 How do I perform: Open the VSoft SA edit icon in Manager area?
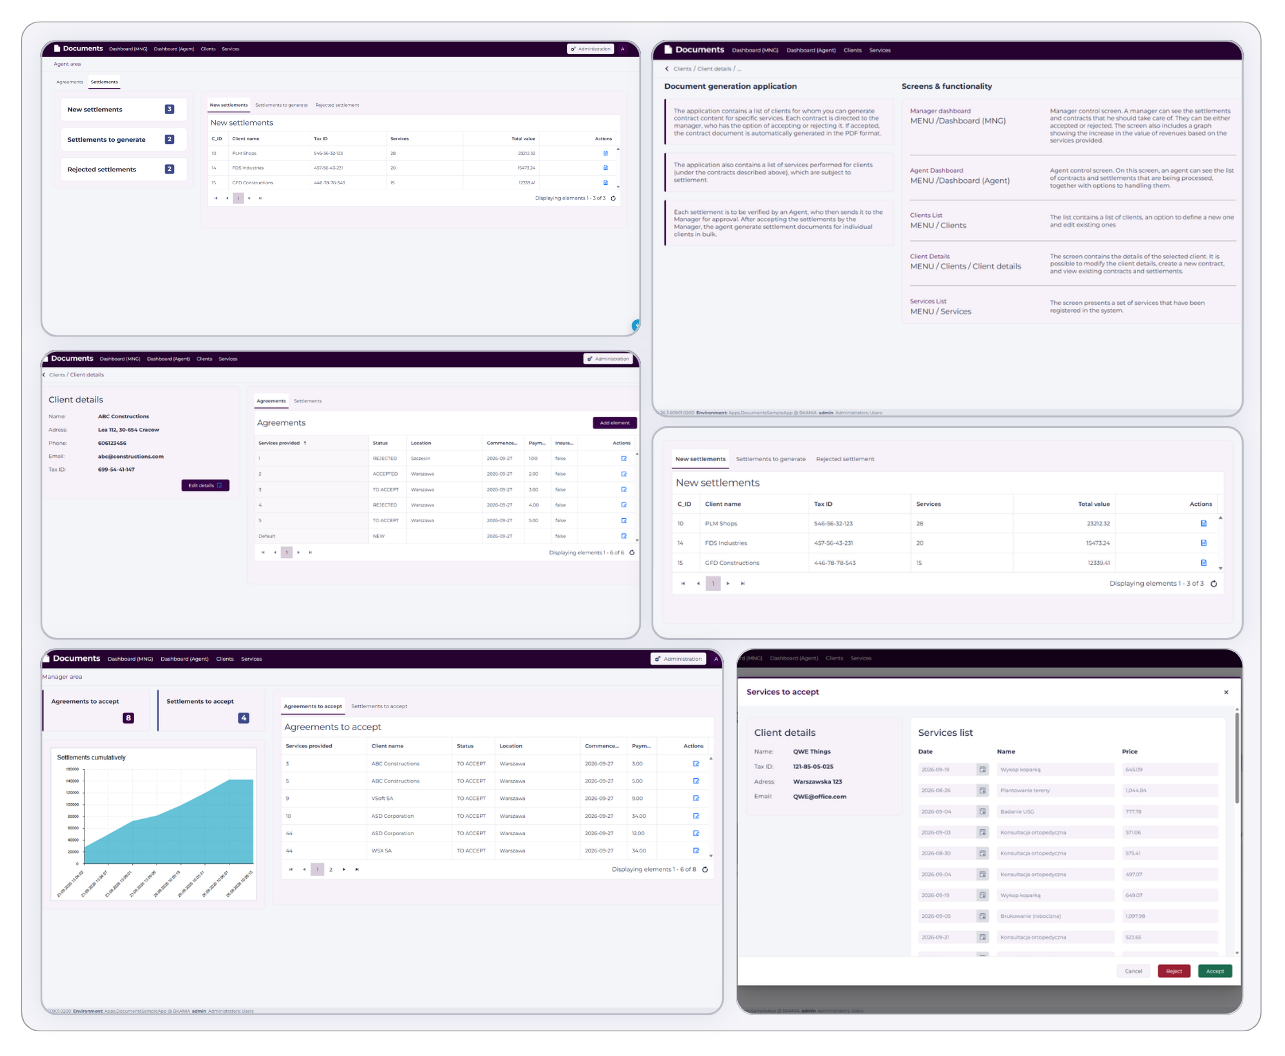(x=696, y=798)
